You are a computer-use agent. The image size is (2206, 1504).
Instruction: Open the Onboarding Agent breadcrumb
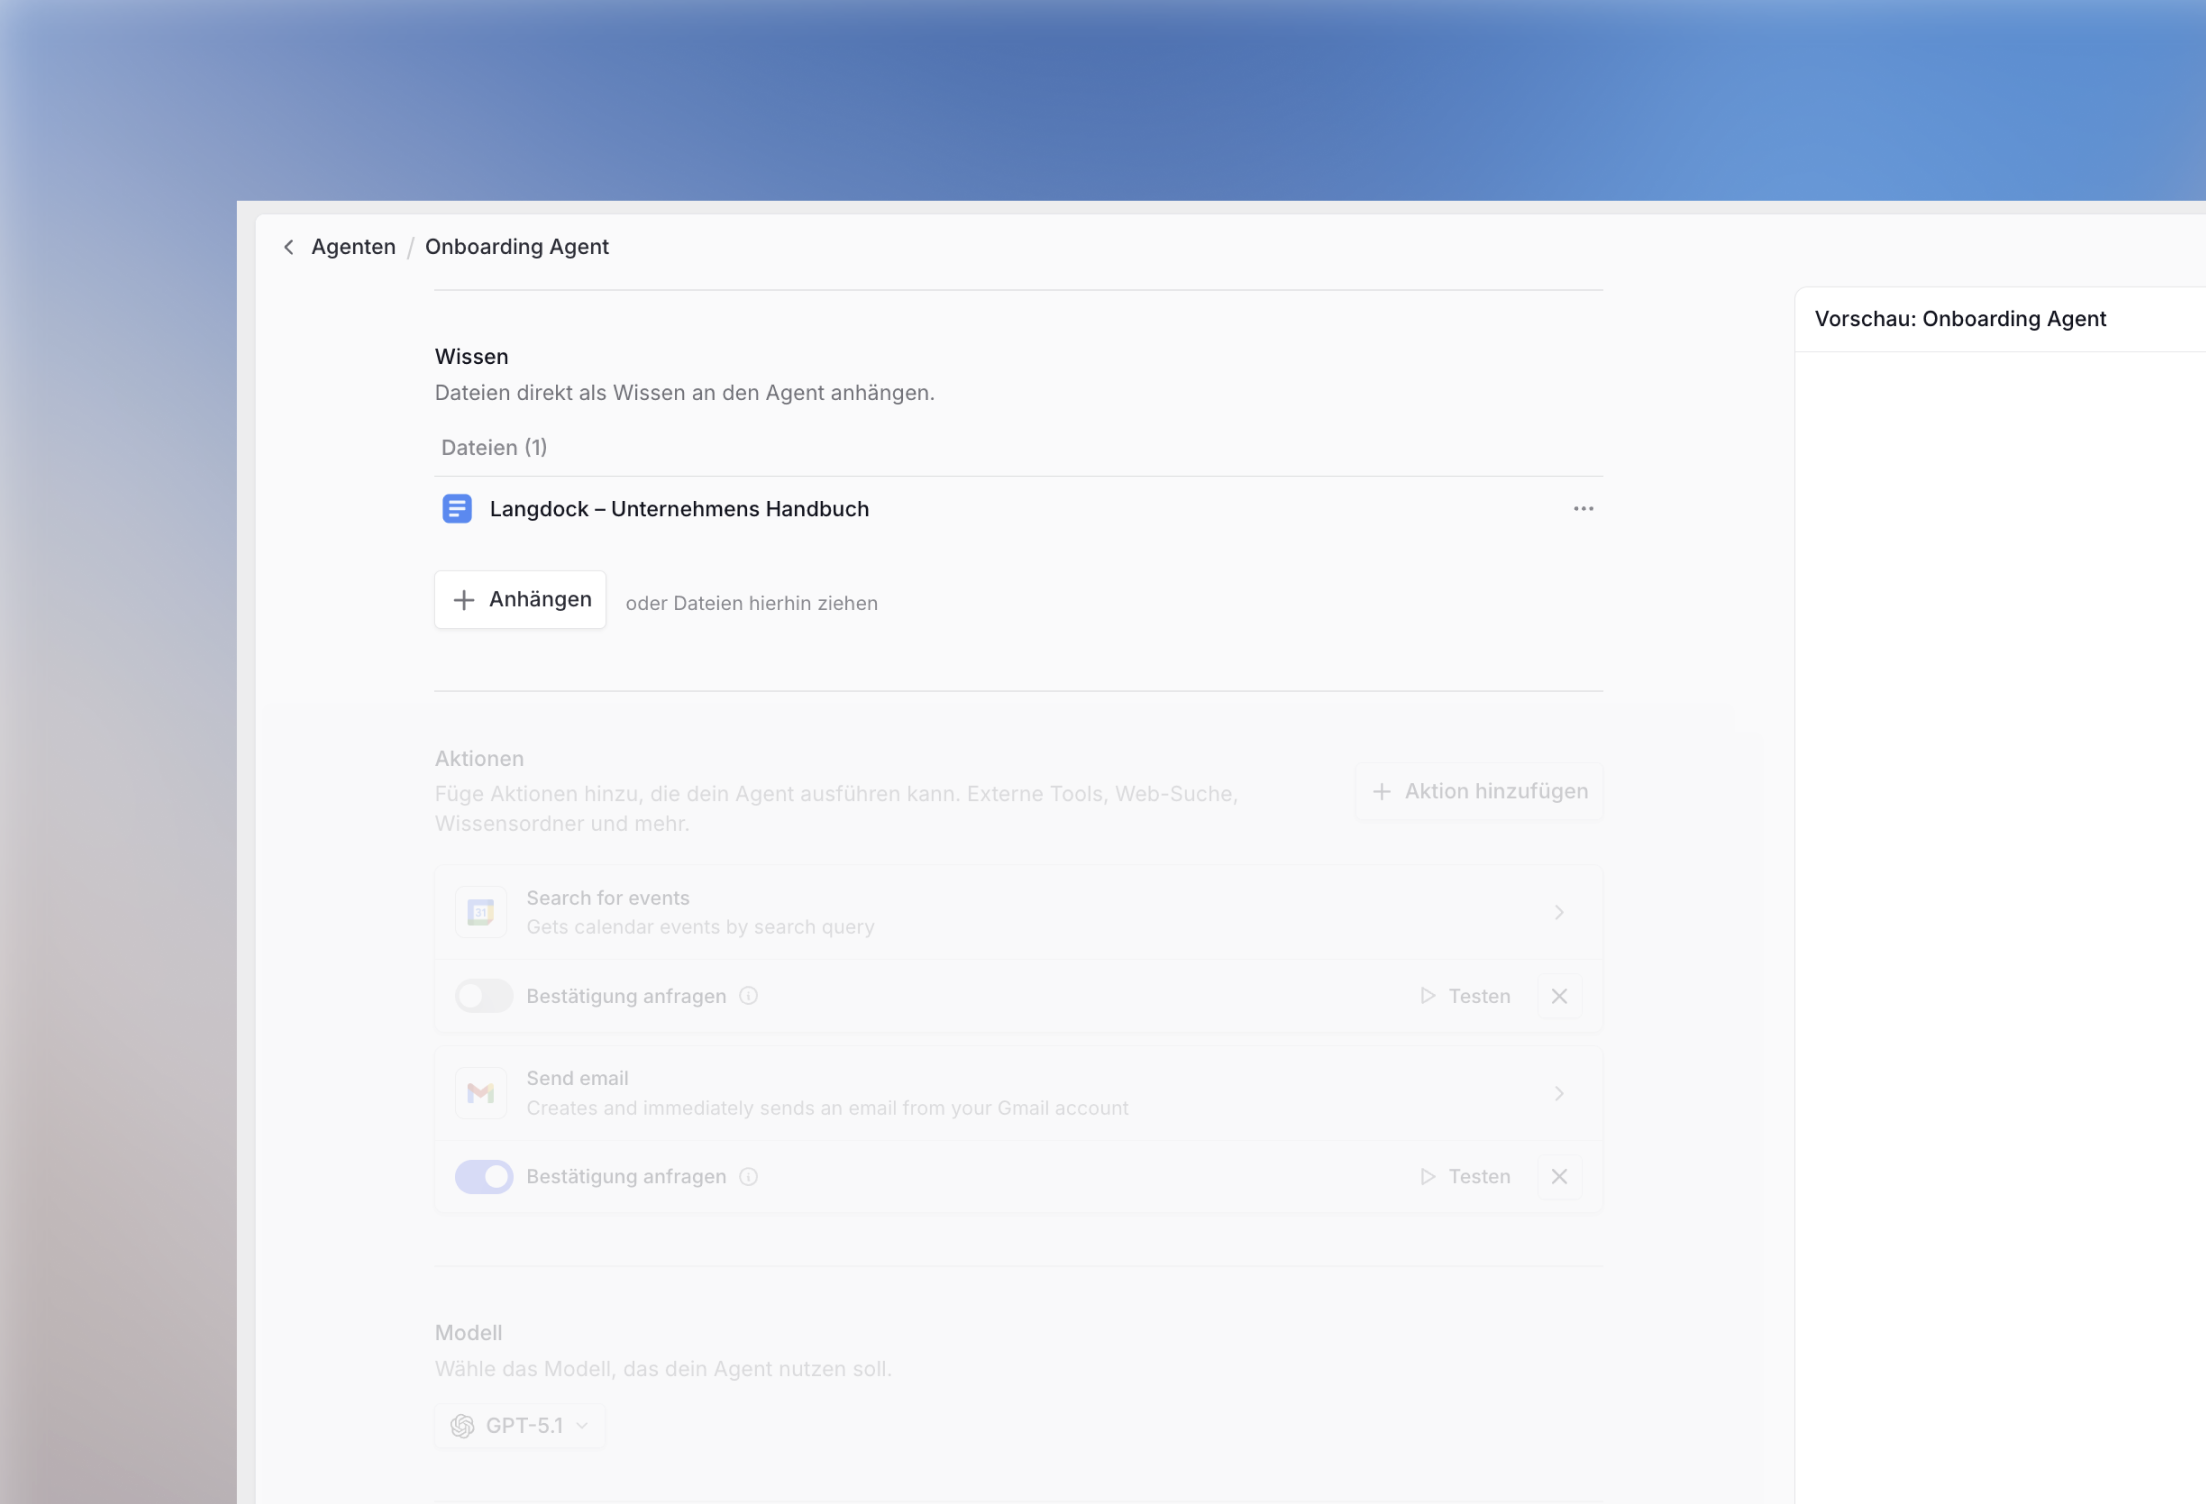coord(516,247)
